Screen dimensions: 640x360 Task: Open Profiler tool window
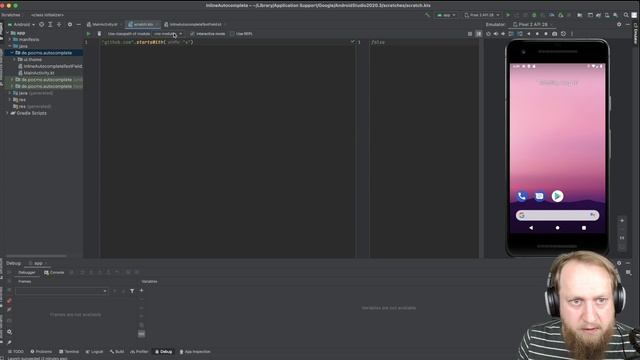coord(139,351)
